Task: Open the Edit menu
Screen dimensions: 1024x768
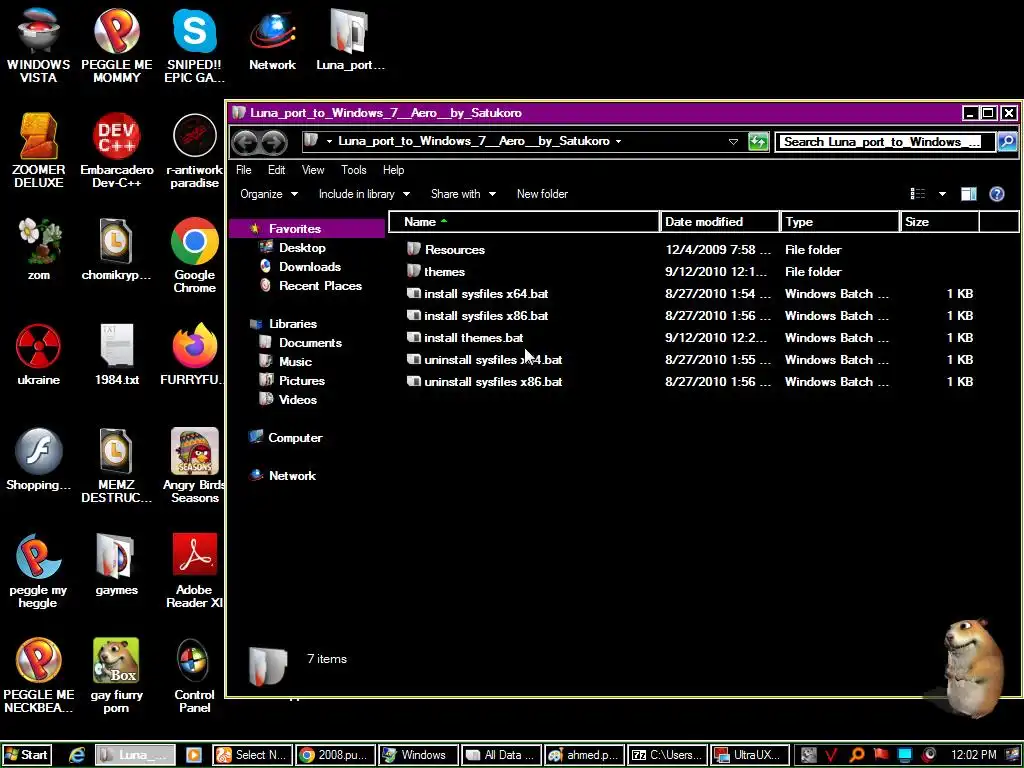Action: click(276, 170)
